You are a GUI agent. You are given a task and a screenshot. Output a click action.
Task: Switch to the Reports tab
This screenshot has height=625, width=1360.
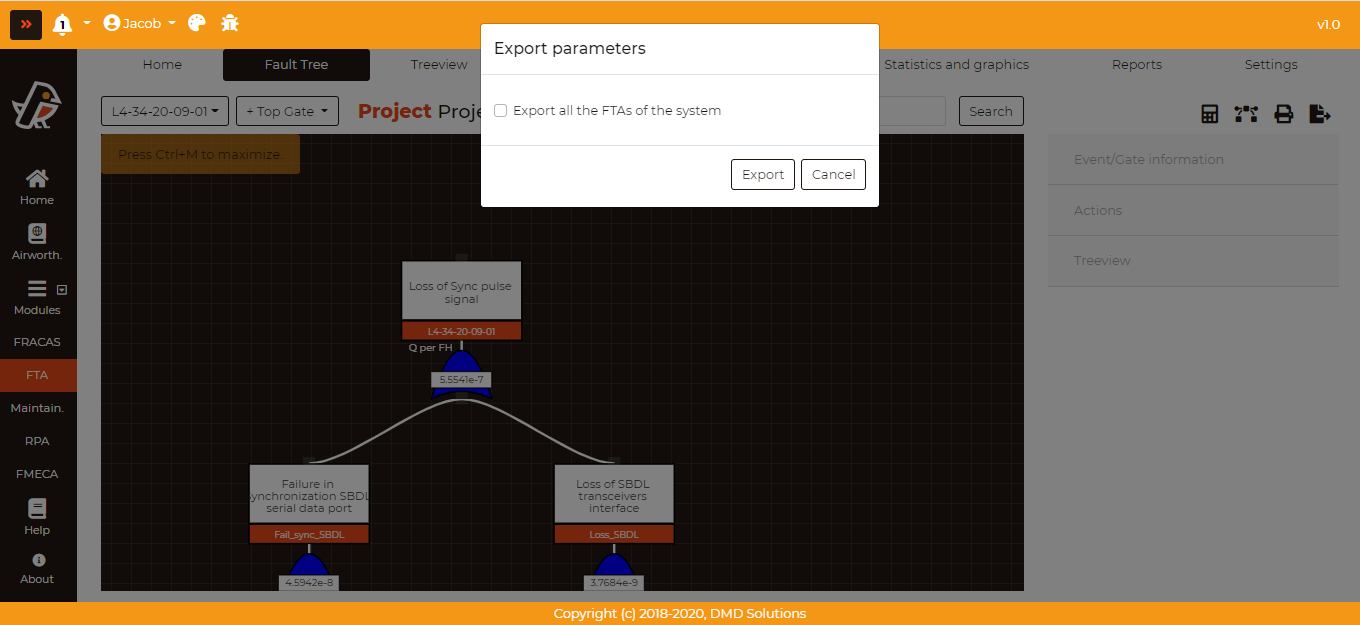(1136, 65)
